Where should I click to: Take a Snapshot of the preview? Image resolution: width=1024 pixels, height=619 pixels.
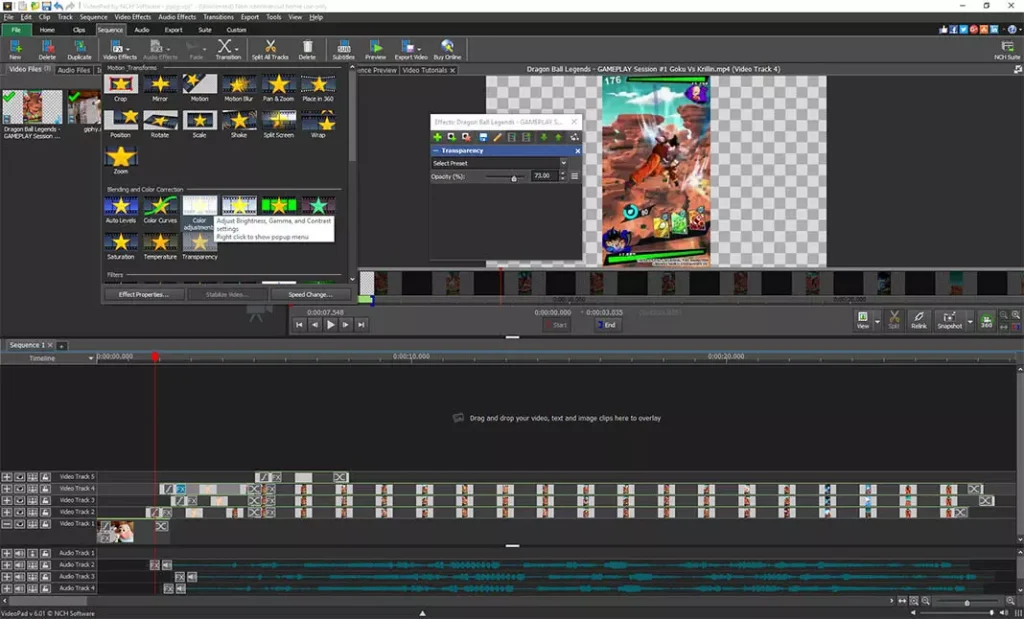[x=948, y=319]
